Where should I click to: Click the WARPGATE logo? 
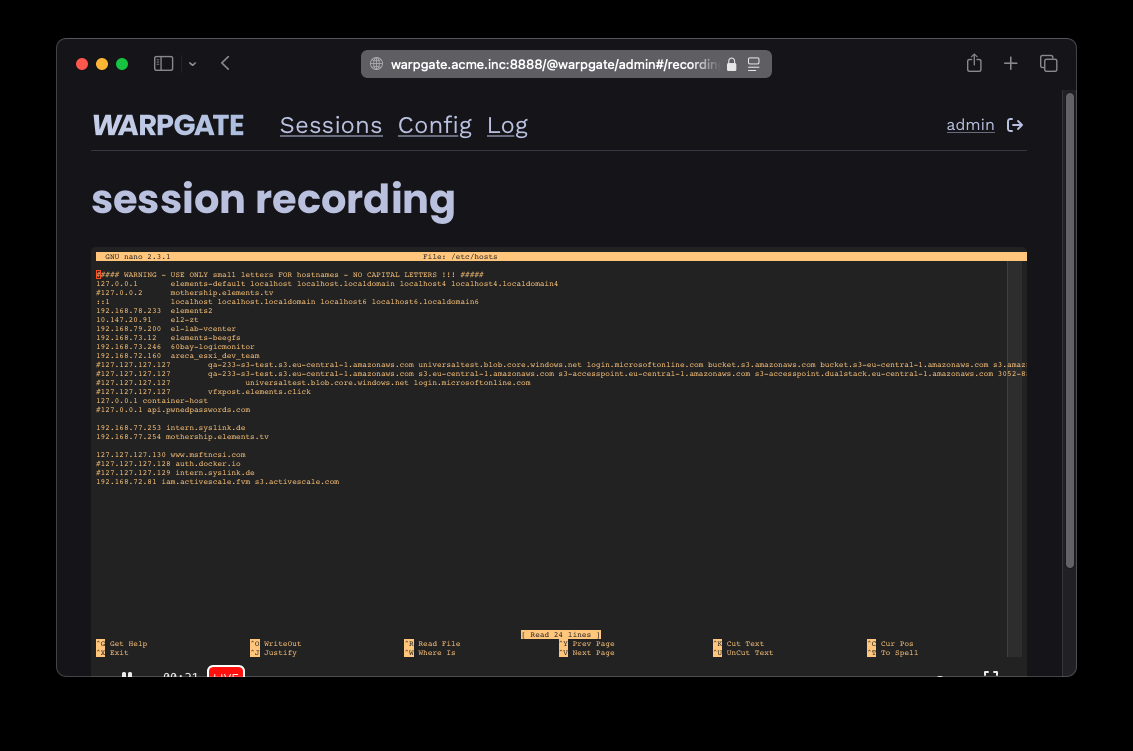click(168, 126)
